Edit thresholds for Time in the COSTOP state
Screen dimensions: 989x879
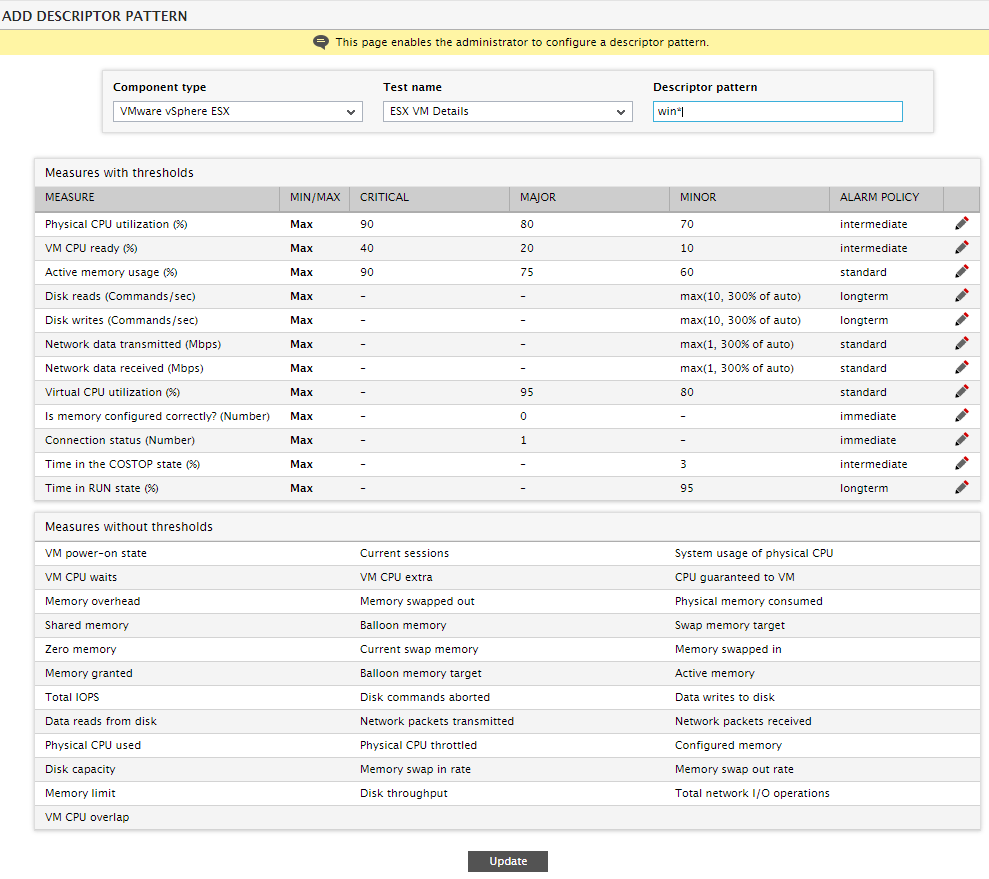(961, 463)
